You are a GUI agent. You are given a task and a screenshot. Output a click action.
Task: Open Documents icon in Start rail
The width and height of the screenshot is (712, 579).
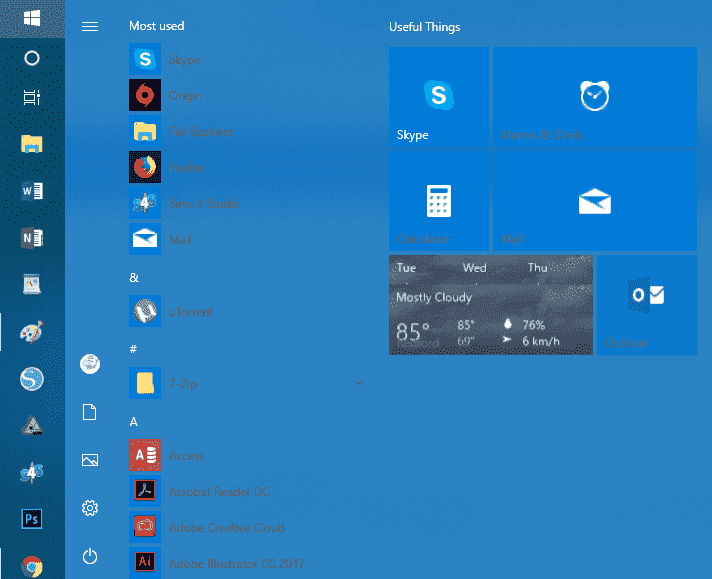click(x=89, y=412)
